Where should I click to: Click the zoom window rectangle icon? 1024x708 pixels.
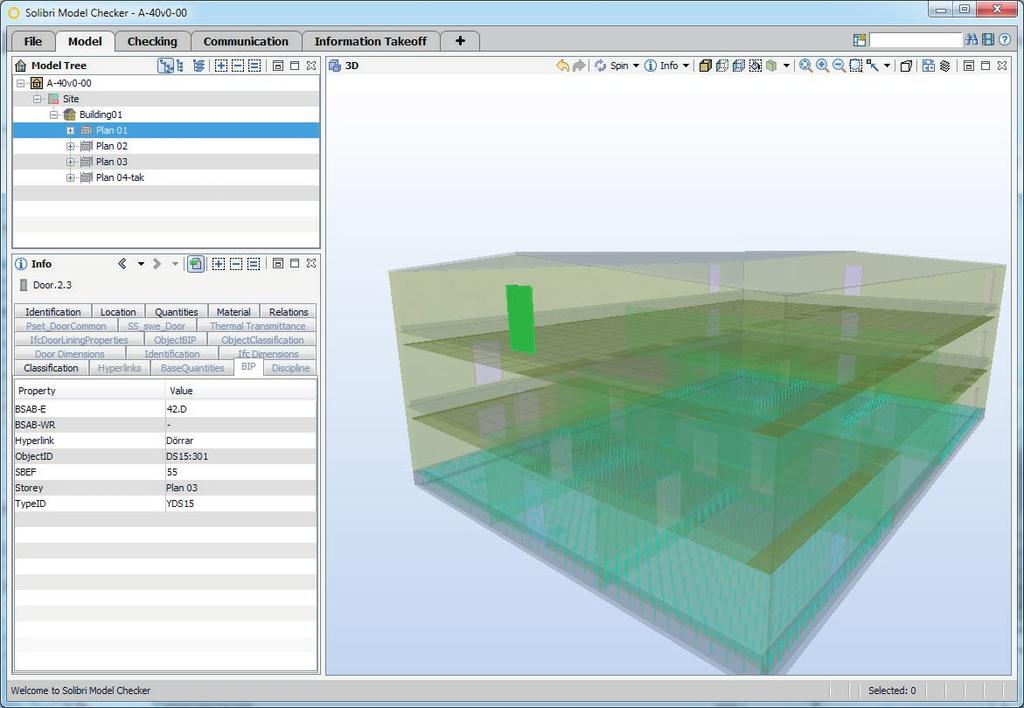click(856, 65)
